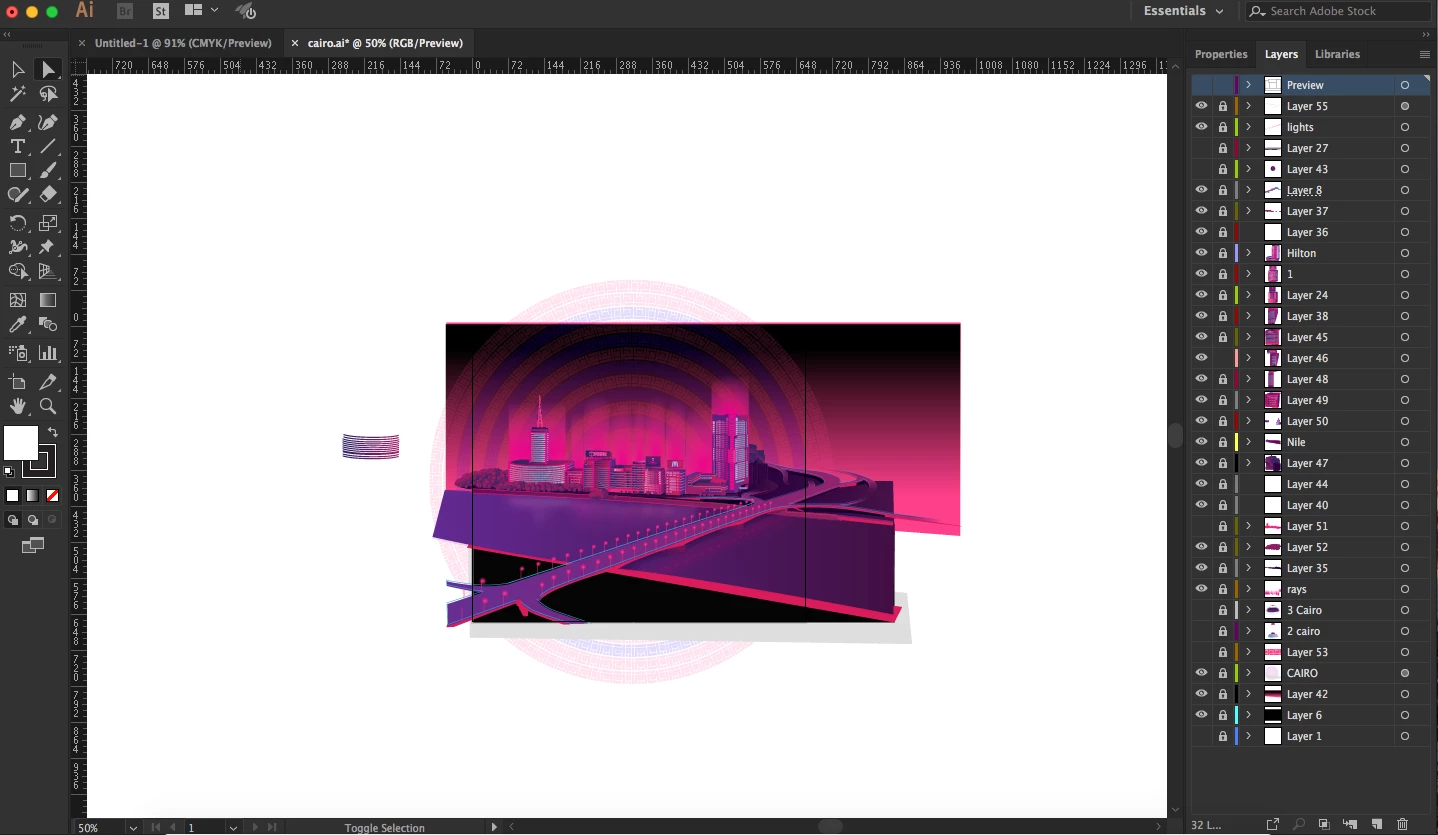Select the Scale tool

pyautogui.click(x=47, y=223)
